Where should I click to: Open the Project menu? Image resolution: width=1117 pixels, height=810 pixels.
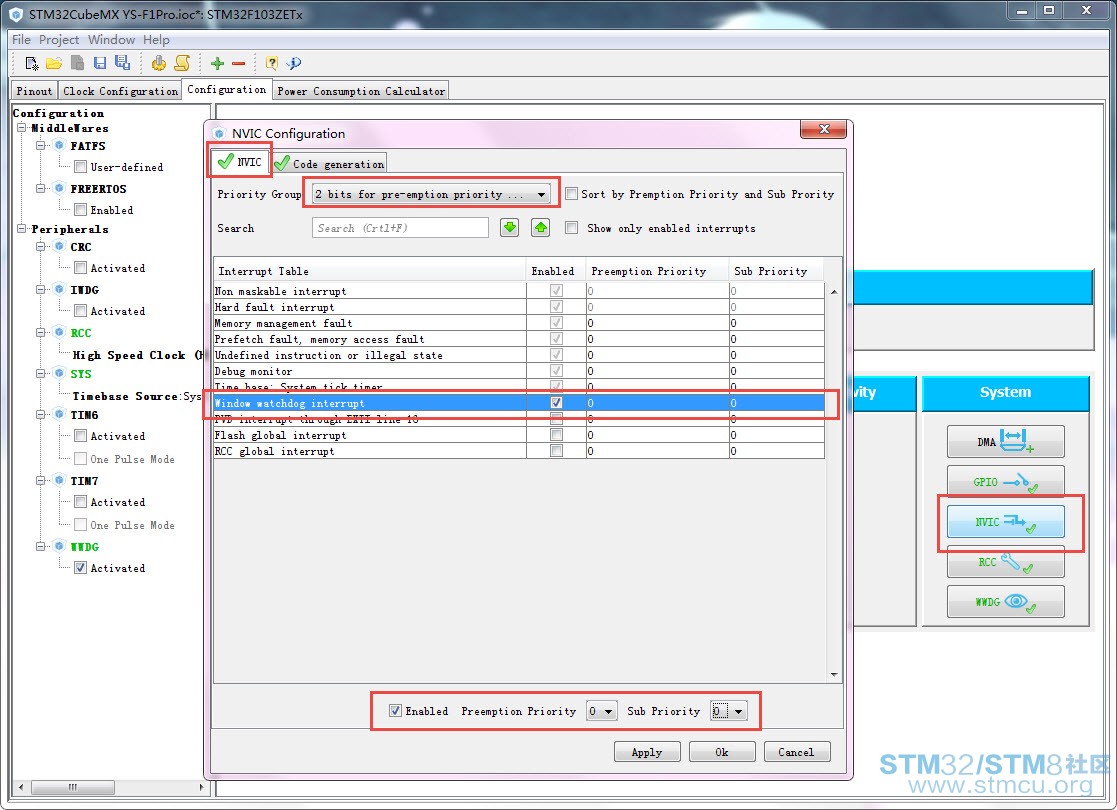click(x=59, y=39)
